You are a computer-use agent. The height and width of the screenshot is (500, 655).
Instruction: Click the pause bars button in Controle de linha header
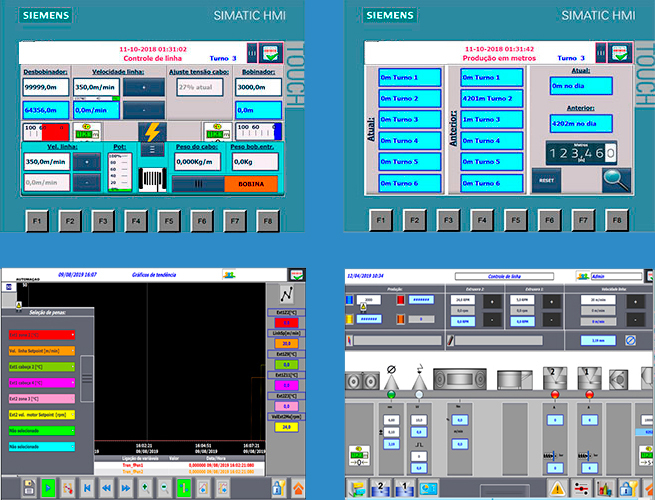coord(252,53)
